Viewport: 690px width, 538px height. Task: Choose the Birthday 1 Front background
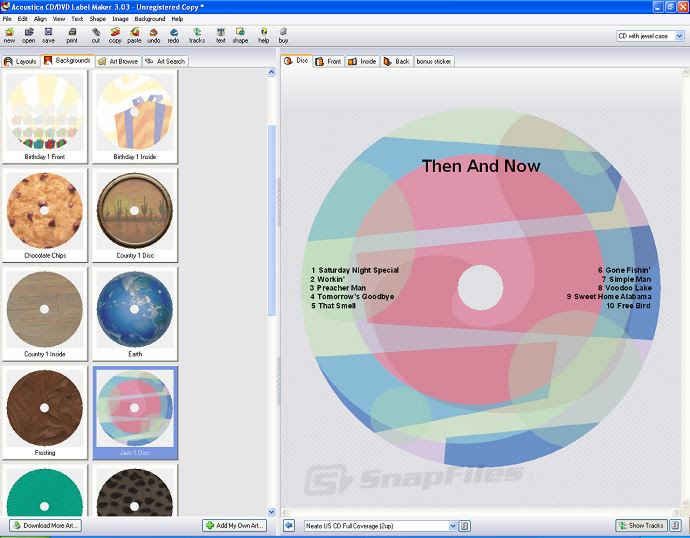click(x=45, y=117)
